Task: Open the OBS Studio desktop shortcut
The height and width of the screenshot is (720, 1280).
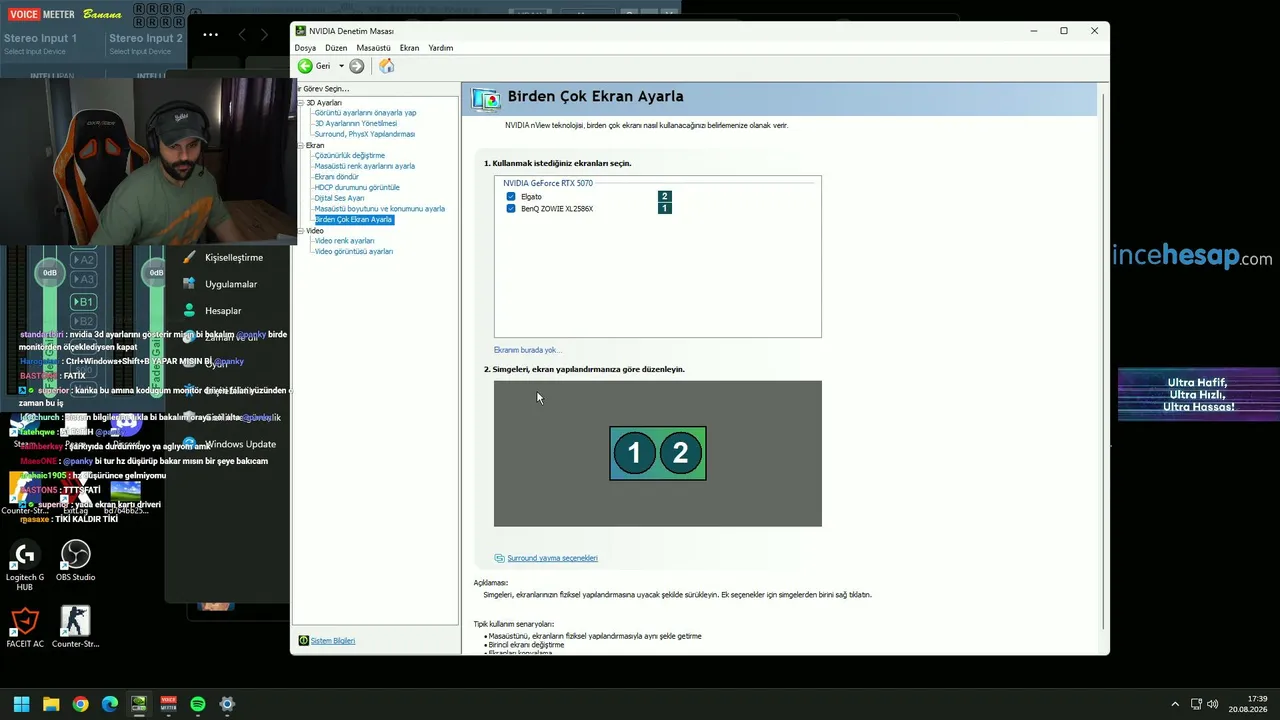Action: (75, 561)
